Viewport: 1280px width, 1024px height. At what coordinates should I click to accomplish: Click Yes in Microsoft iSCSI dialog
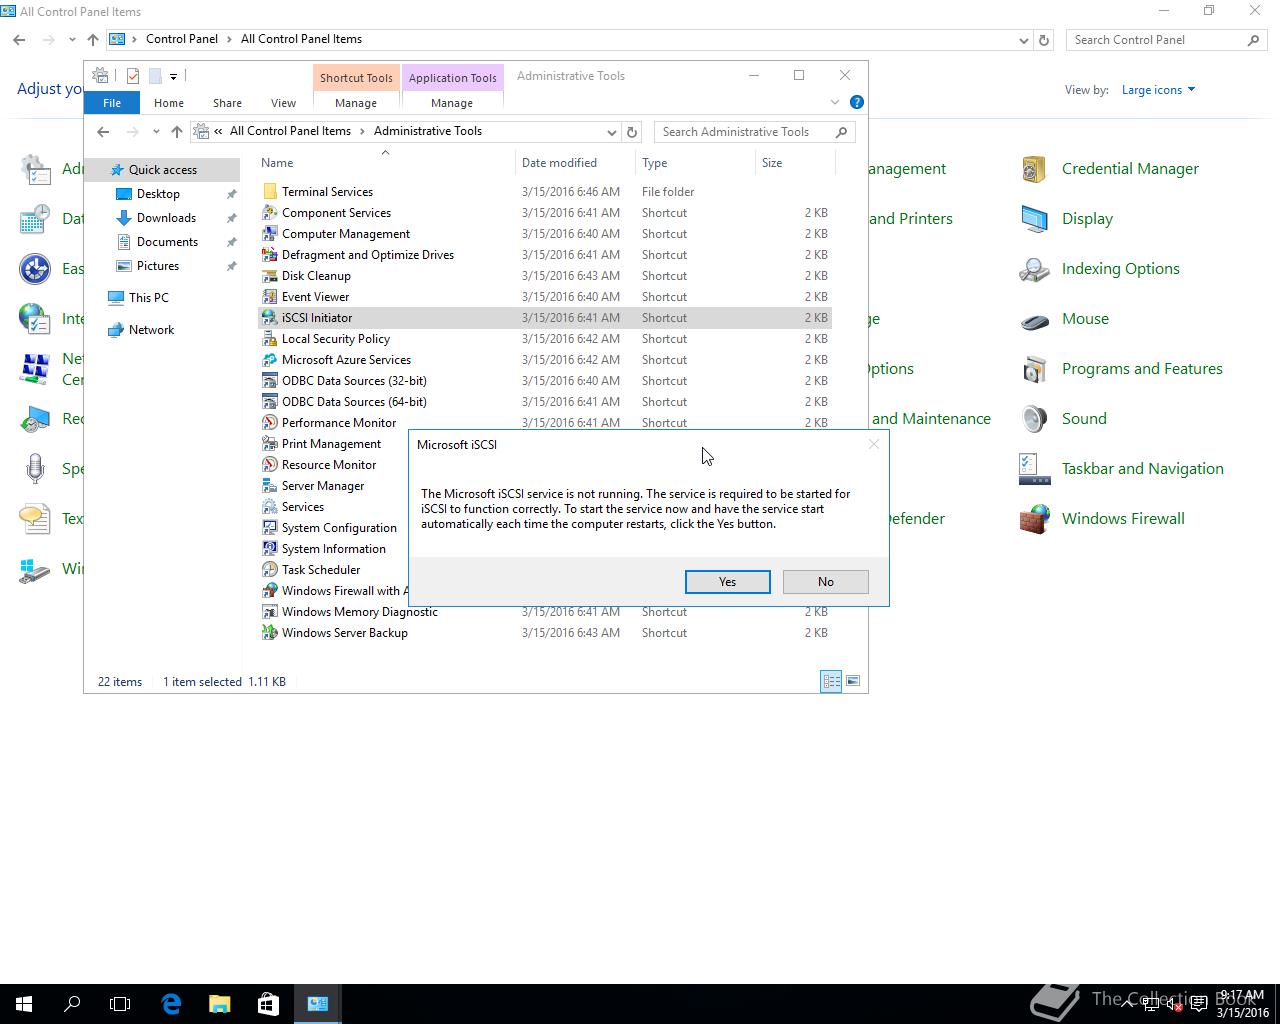(727, 582)
